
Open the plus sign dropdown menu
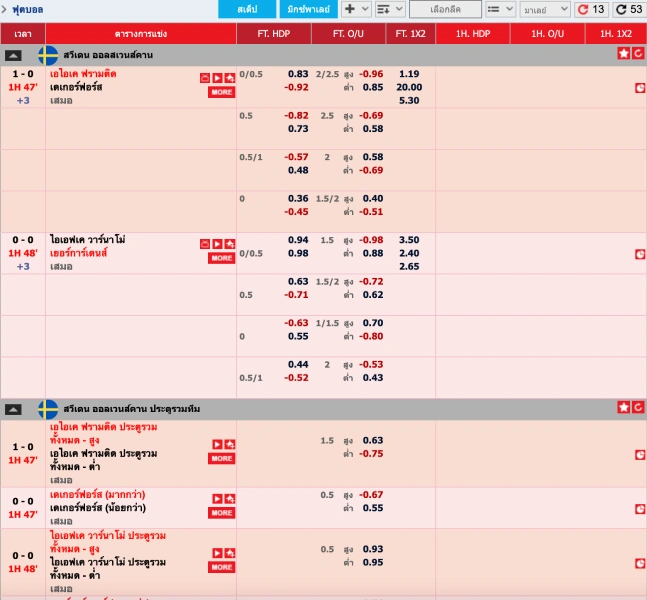pos(355,9)
